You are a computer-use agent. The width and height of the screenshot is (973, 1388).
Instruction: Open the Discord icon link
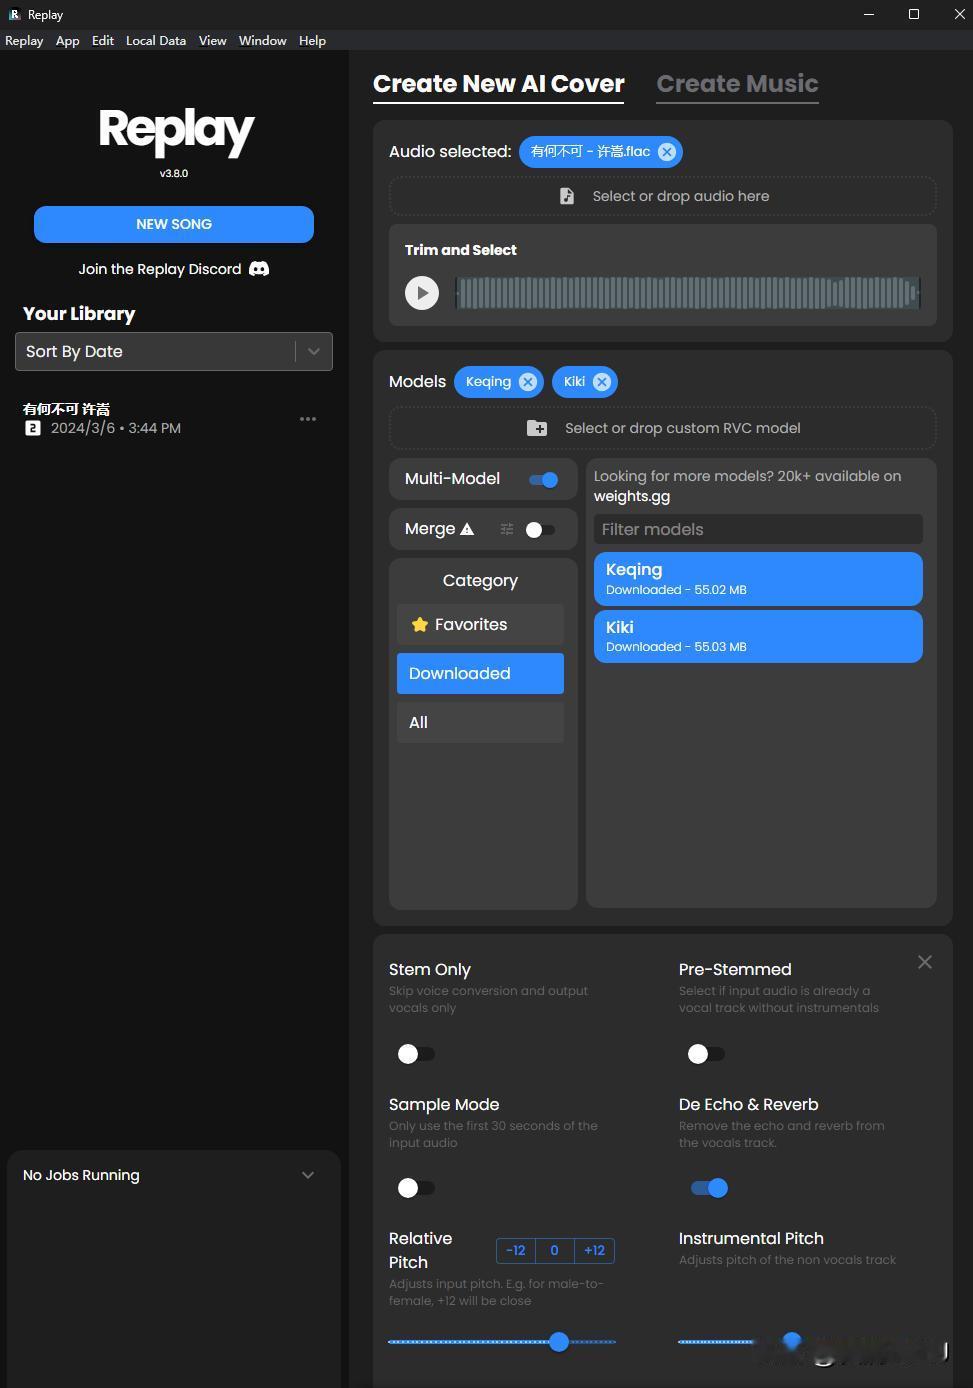pyautogui.click(x=259, y=269)
